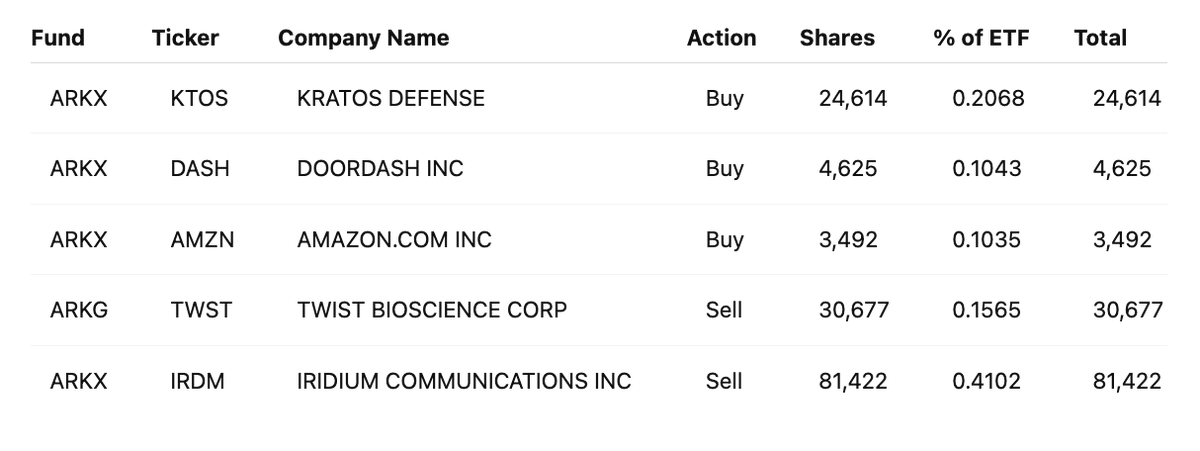Select TWIST BIOSCIENCE CORP company name

click(432, 310)
